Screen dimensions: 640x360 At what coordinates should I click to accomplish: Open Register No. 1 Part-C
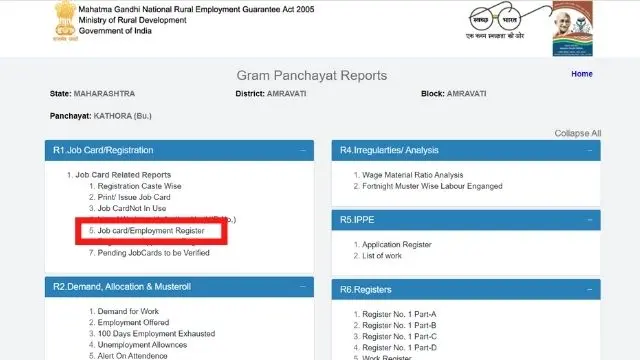point(399,336)
